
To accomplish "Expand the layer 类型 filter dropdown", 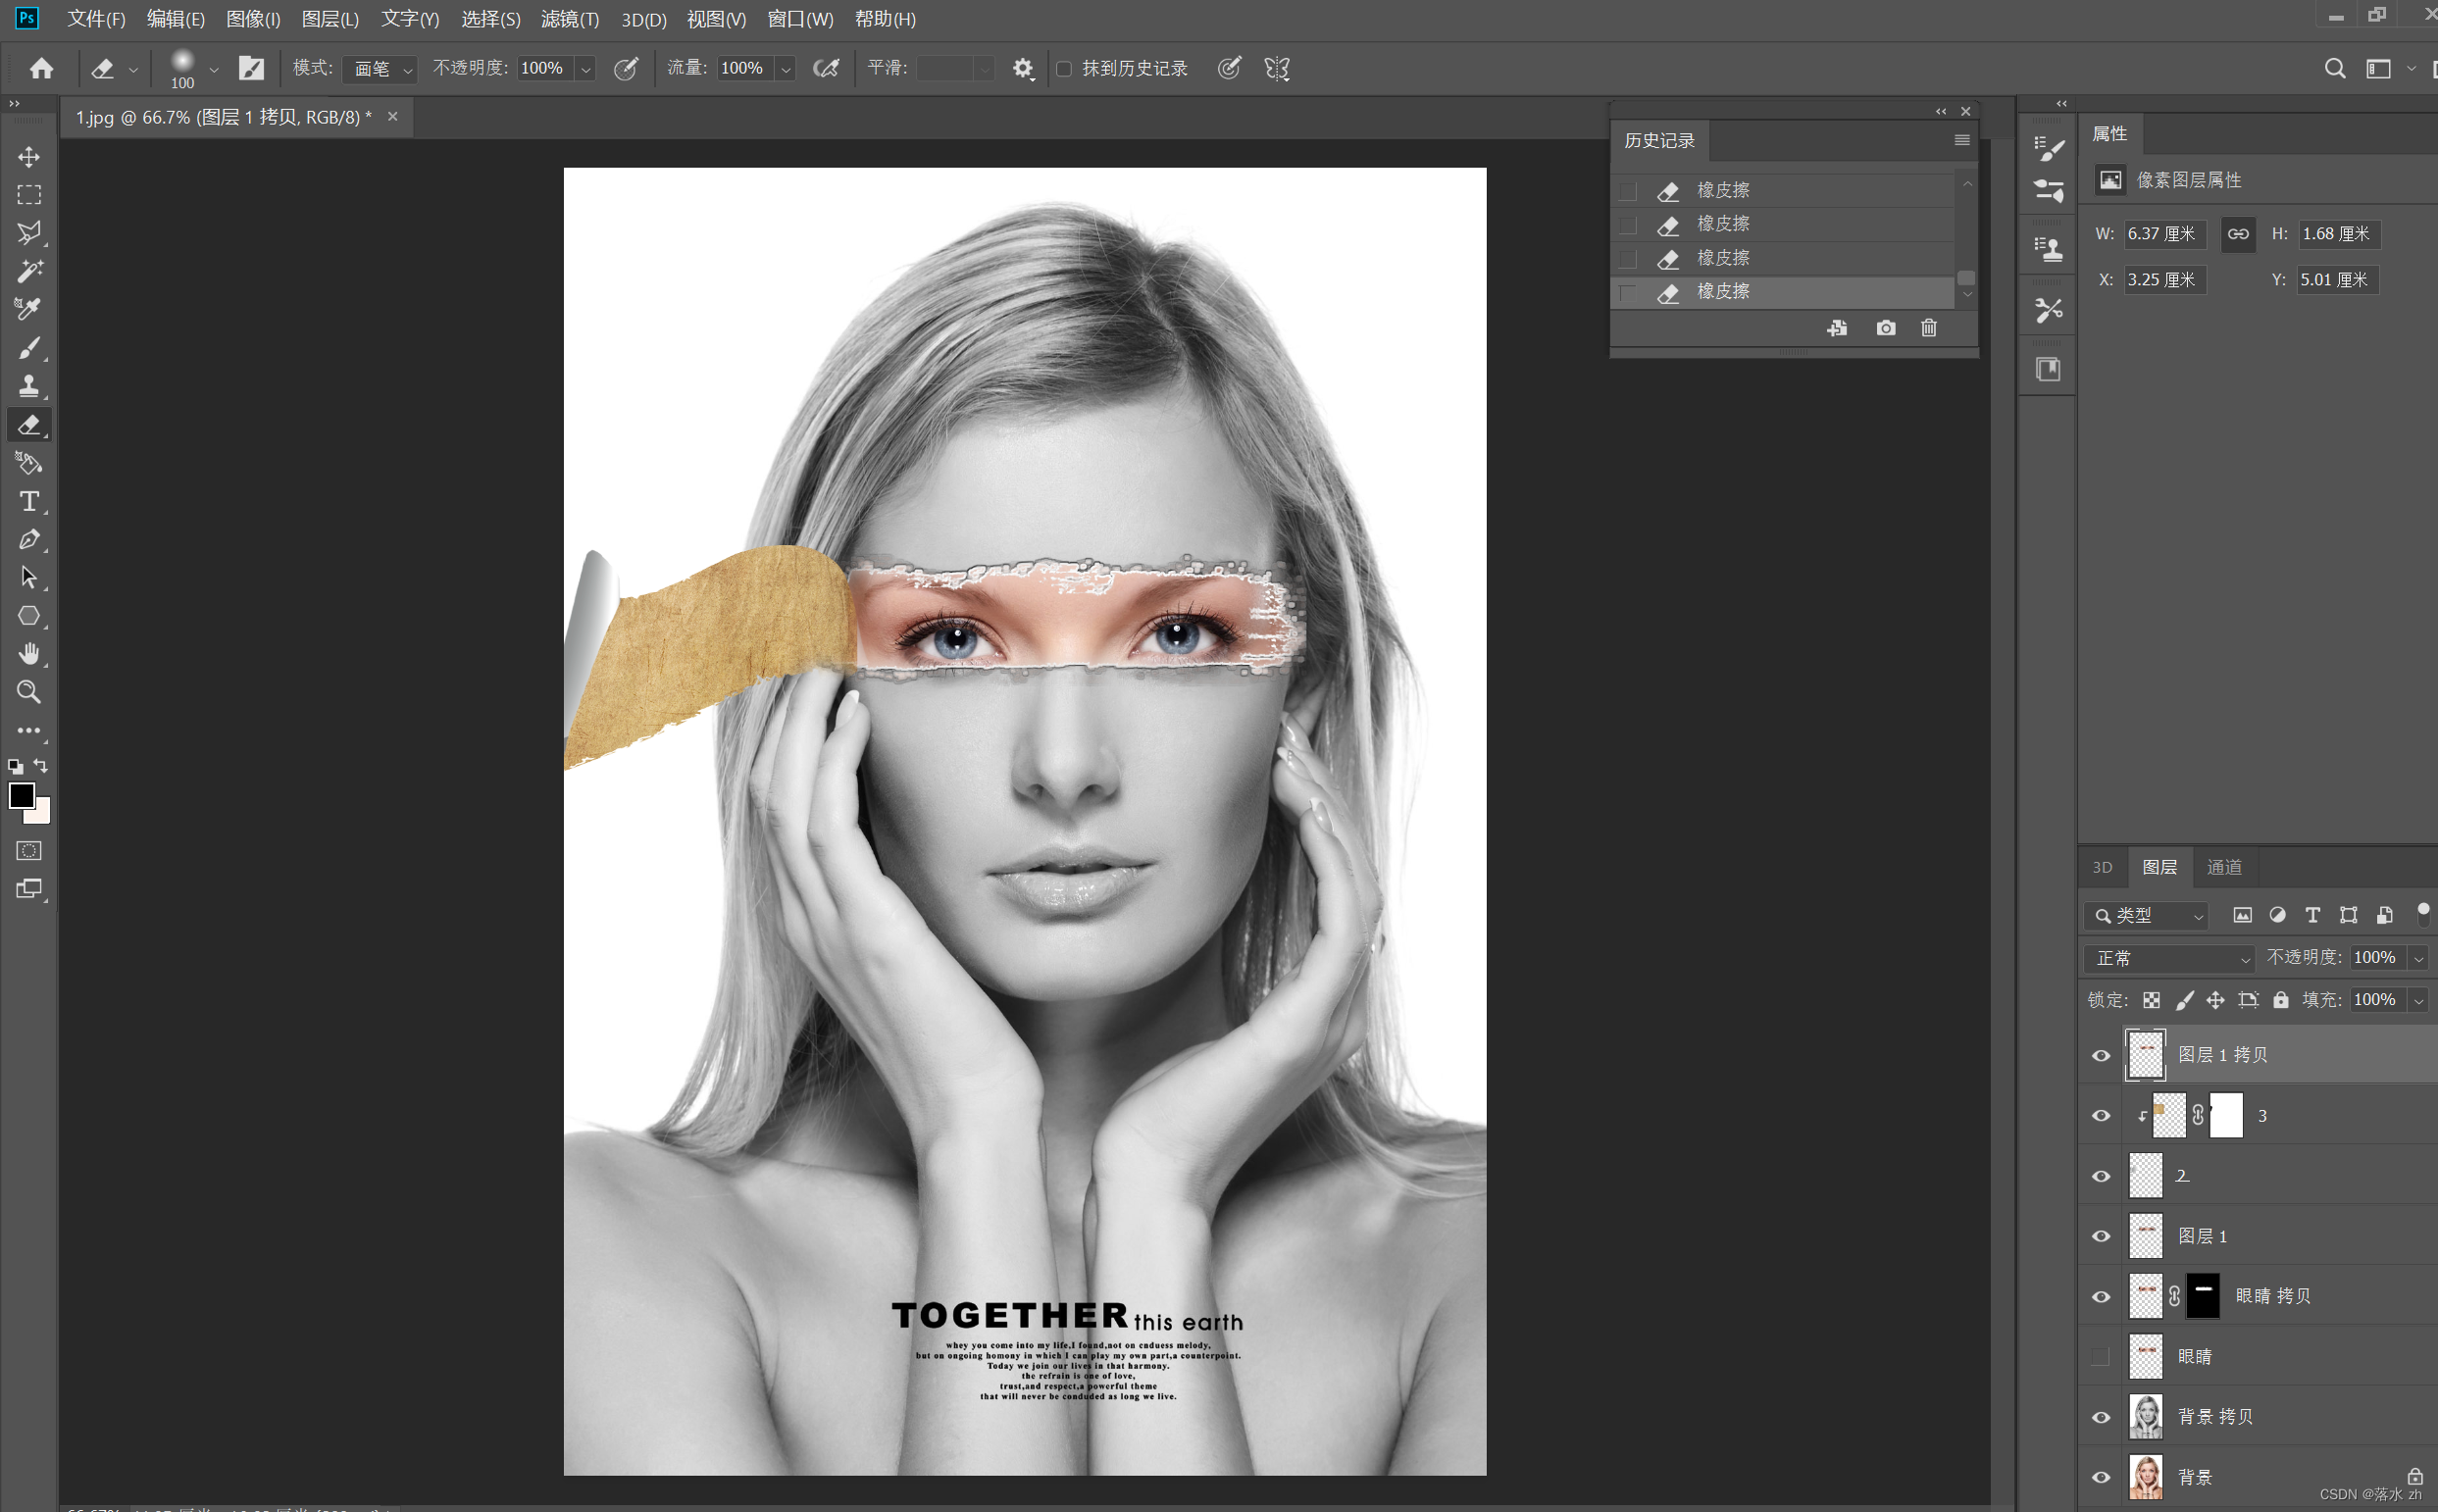I will coord(2146,915).
